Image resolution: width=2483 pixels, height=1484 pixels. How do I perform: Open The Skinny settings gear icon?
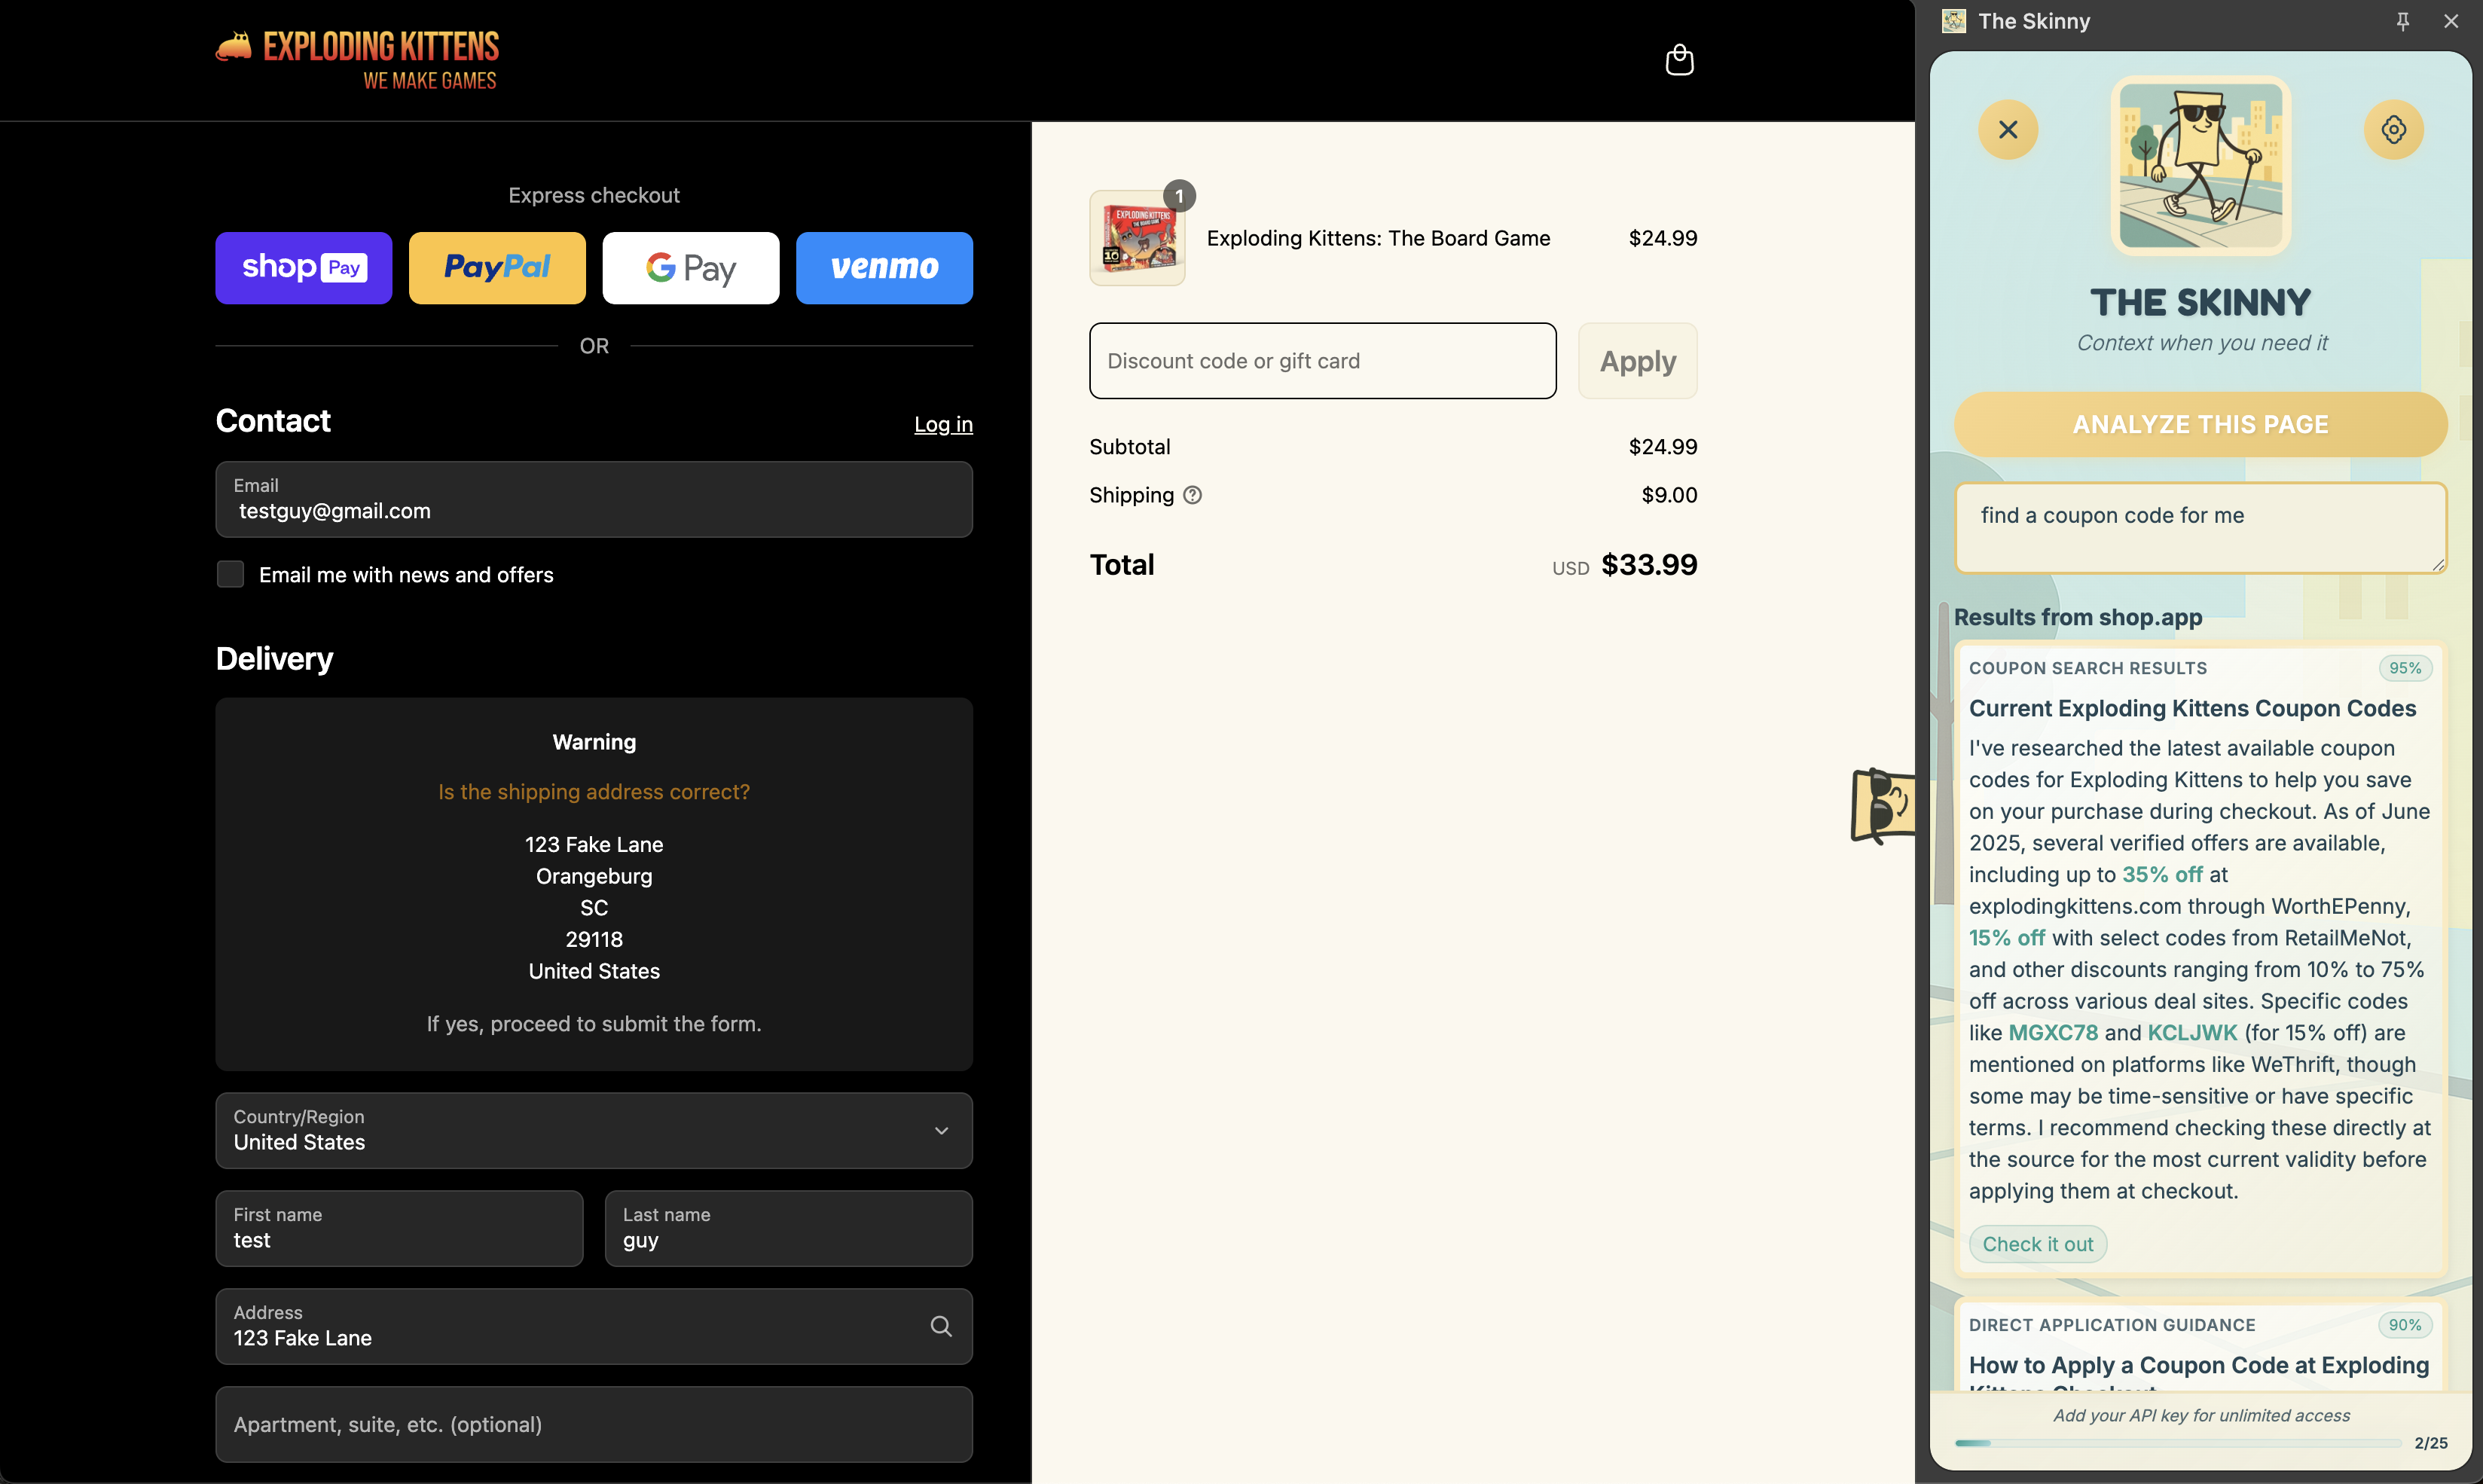pos(2393,129)
